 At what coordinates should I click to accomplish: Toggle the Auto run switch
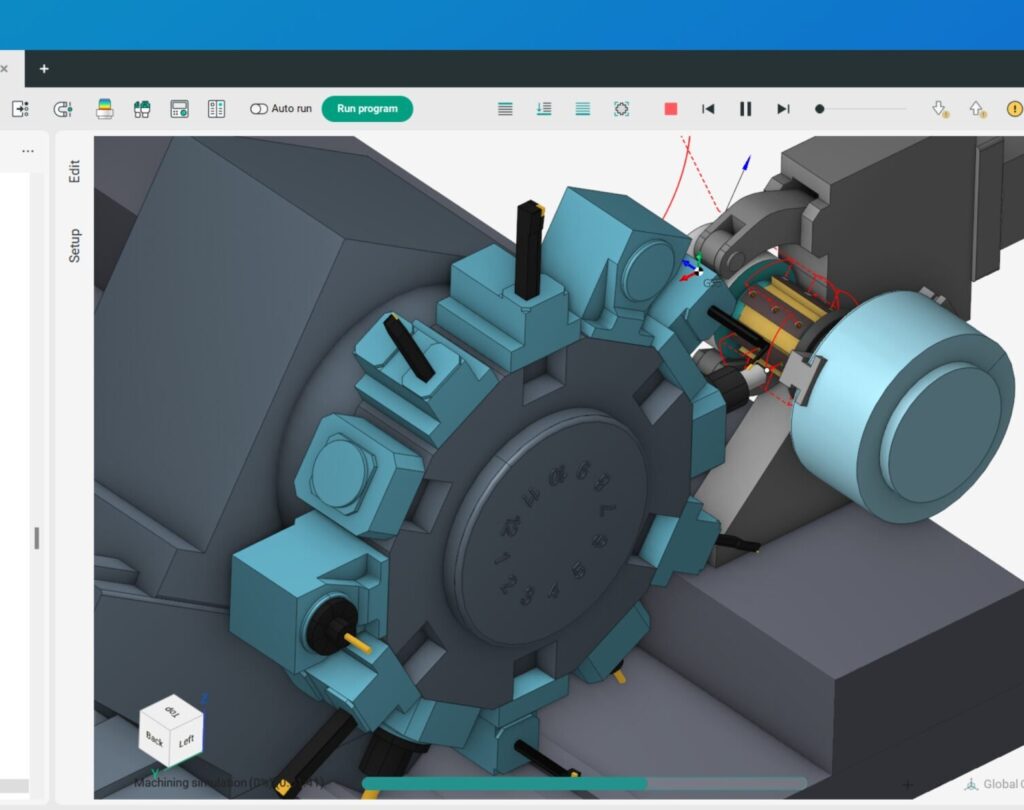(x=259, y=109)
